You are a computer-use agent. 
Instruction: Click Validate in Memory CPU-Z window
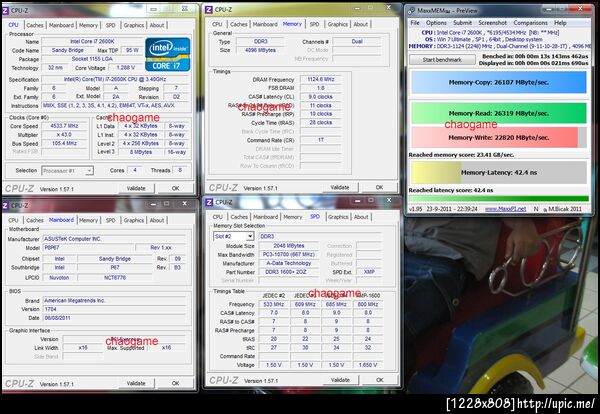(x=340, y=187)
